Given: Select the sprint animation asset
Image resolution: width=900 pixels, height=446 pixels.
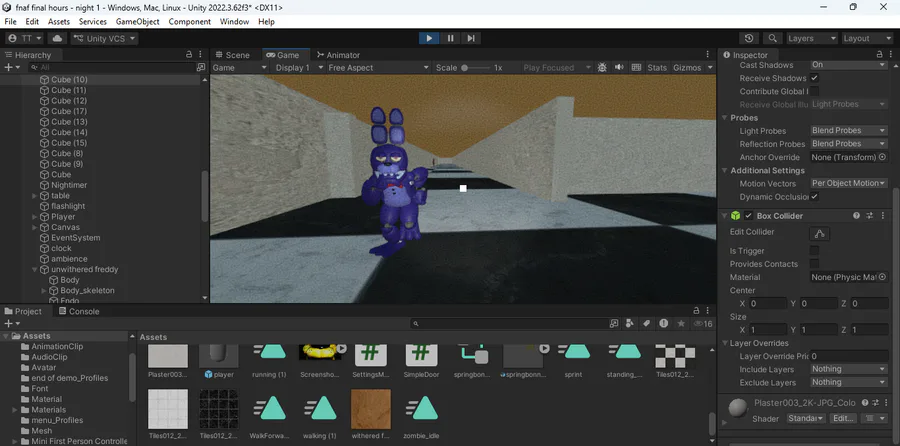Looking at the screenshot, I should pyautogui.click(x=573, y=361).
